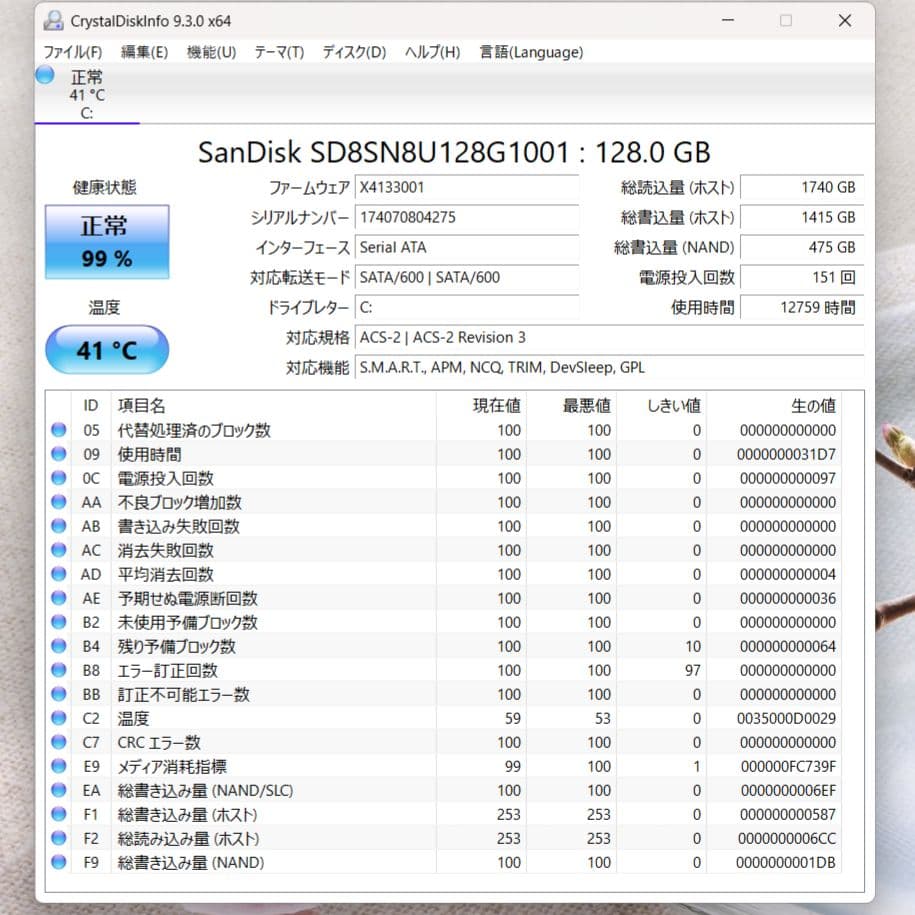Click the 41 °C temperature badge

pos(106,350)
